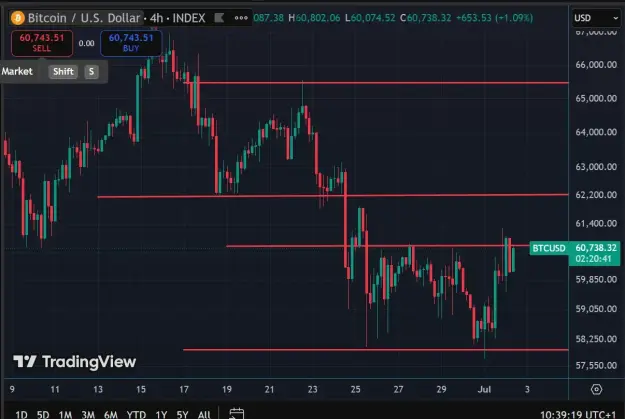This screenshot has width=625, height=419.
Task: Click the 65,000.00 price axis label
Action: tap(596, 98)
